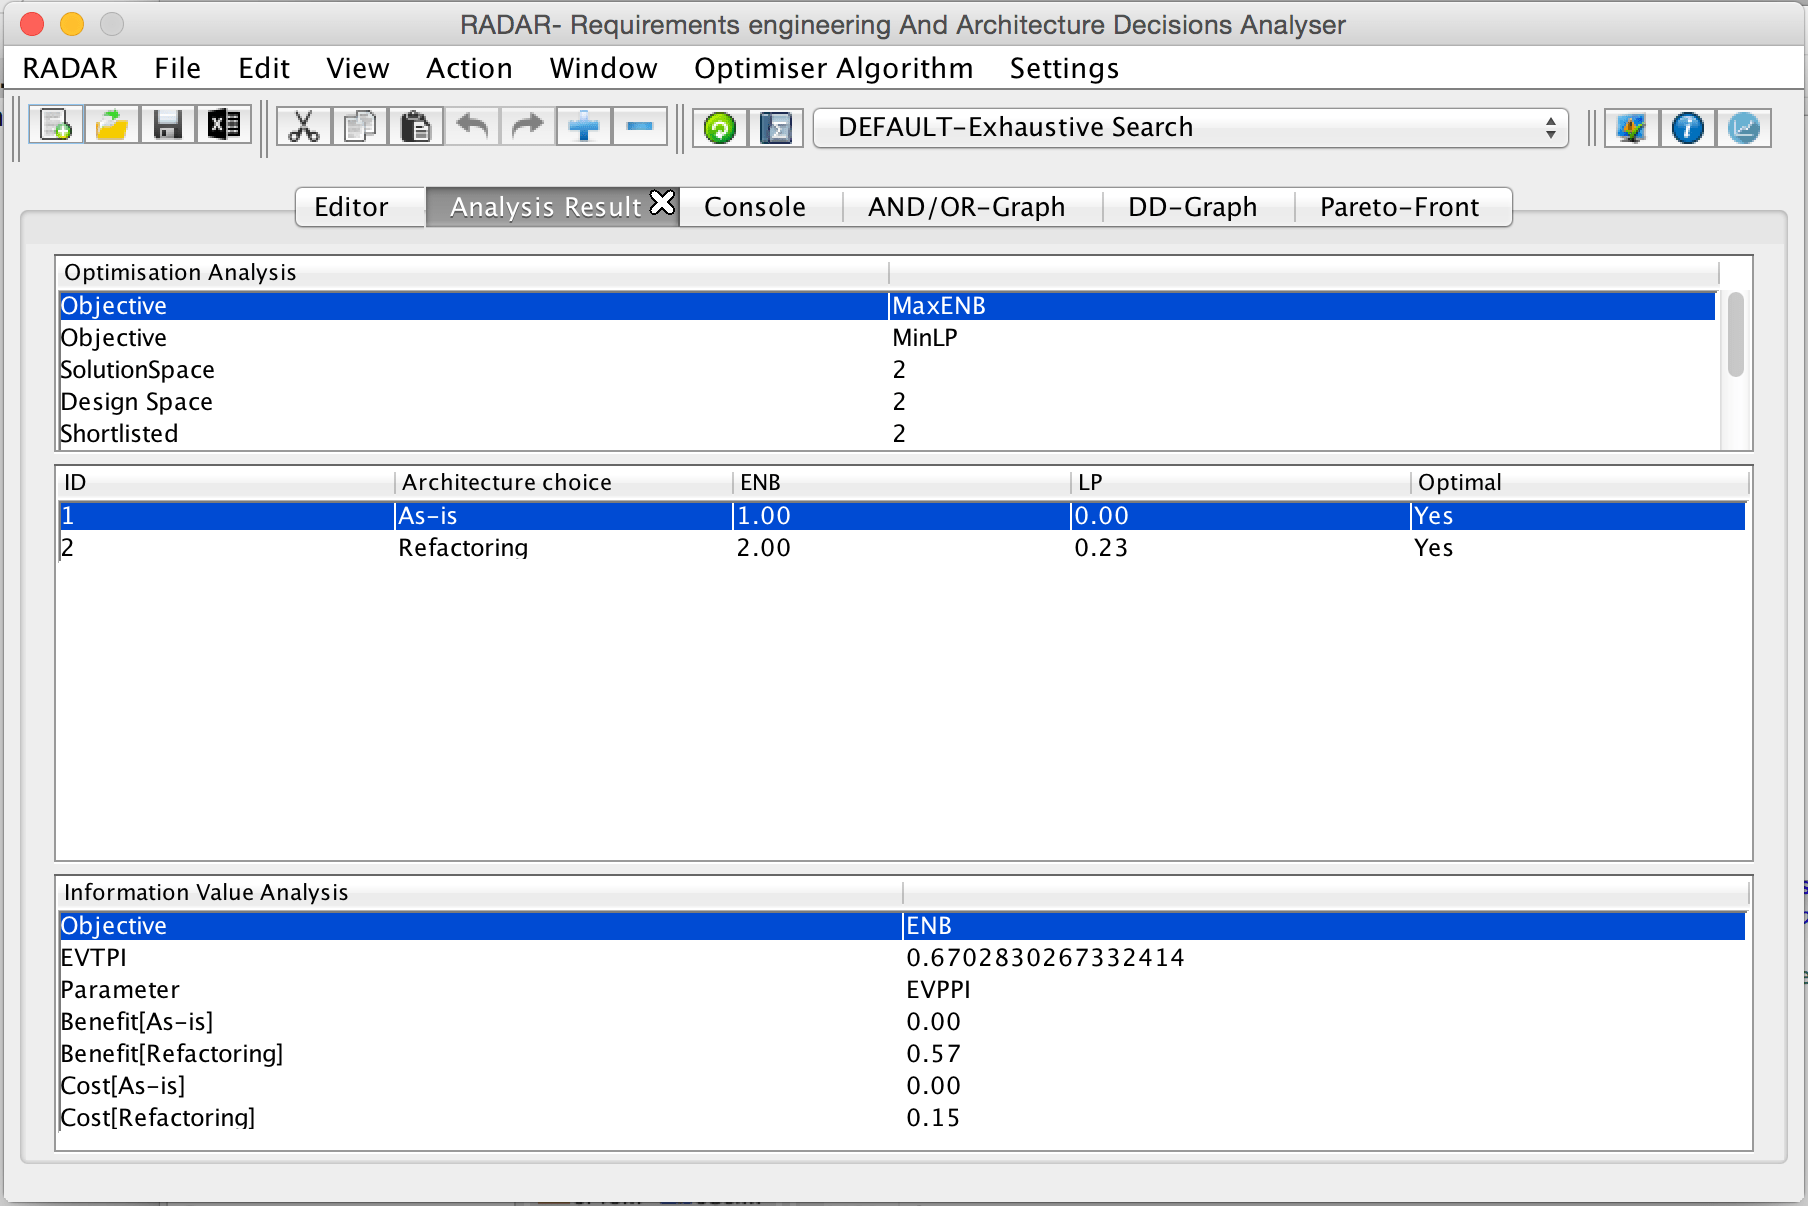
Task: Click the green refresh icon
Action: (x=720, y=127)
